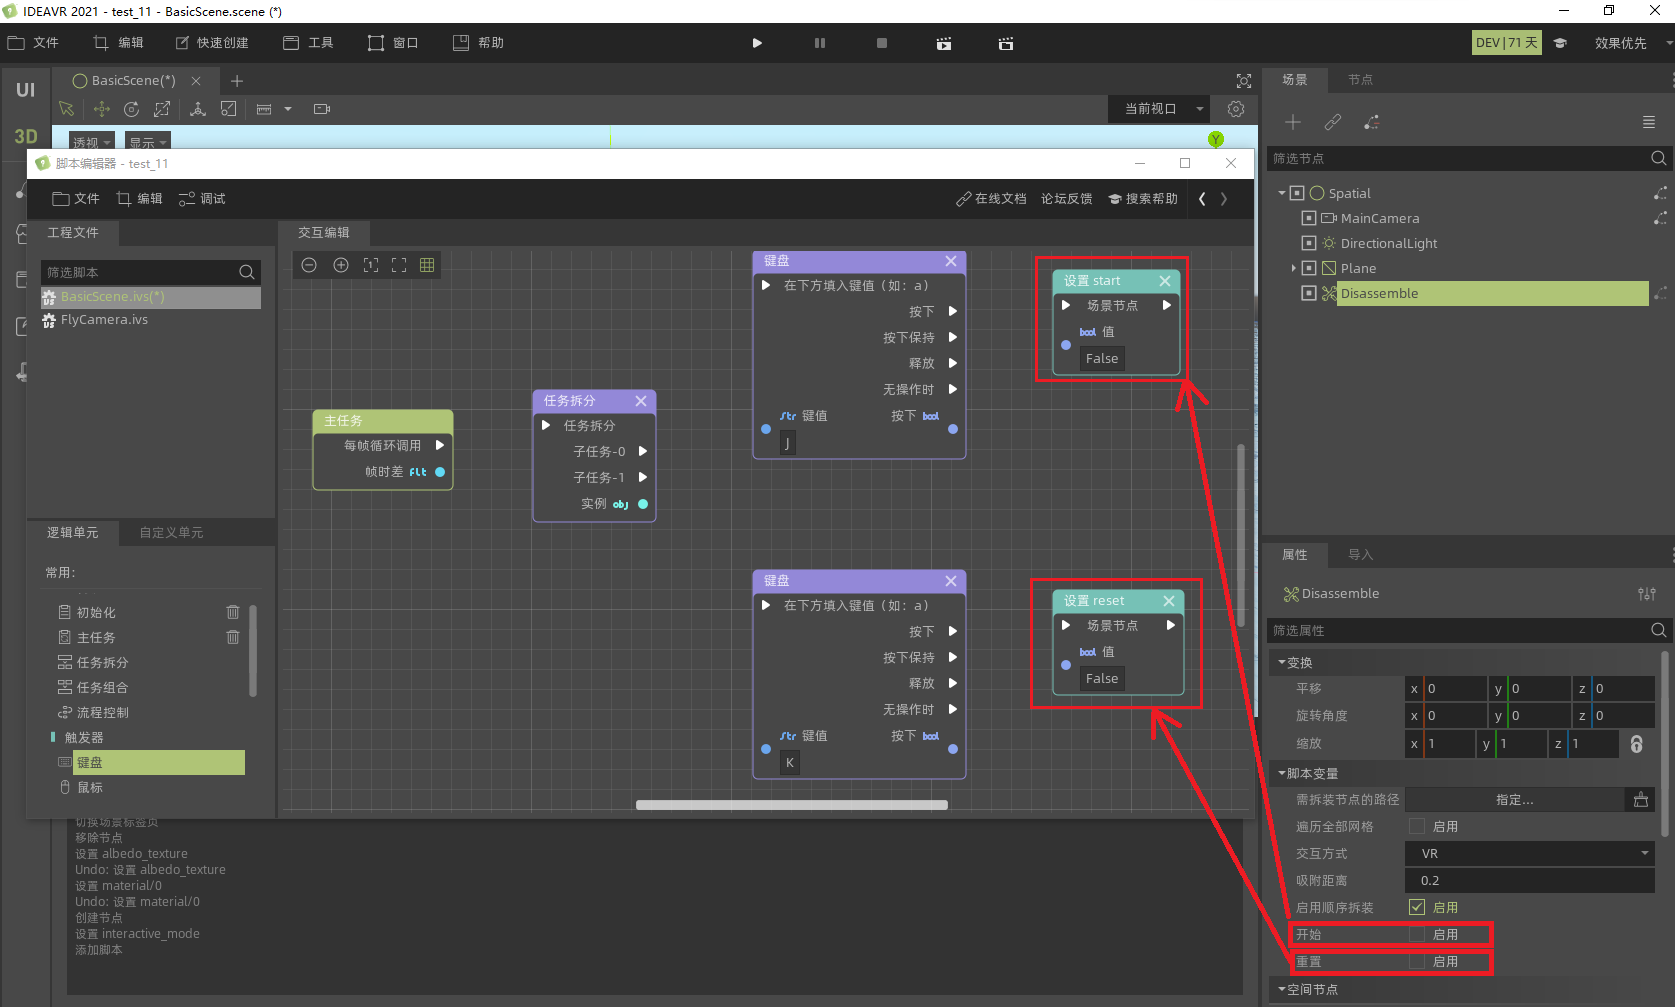The width and height of the screenshot is (1675, 1007).
Task: Switch to the 导入 tab
Action: click(x=1360, y=555)
